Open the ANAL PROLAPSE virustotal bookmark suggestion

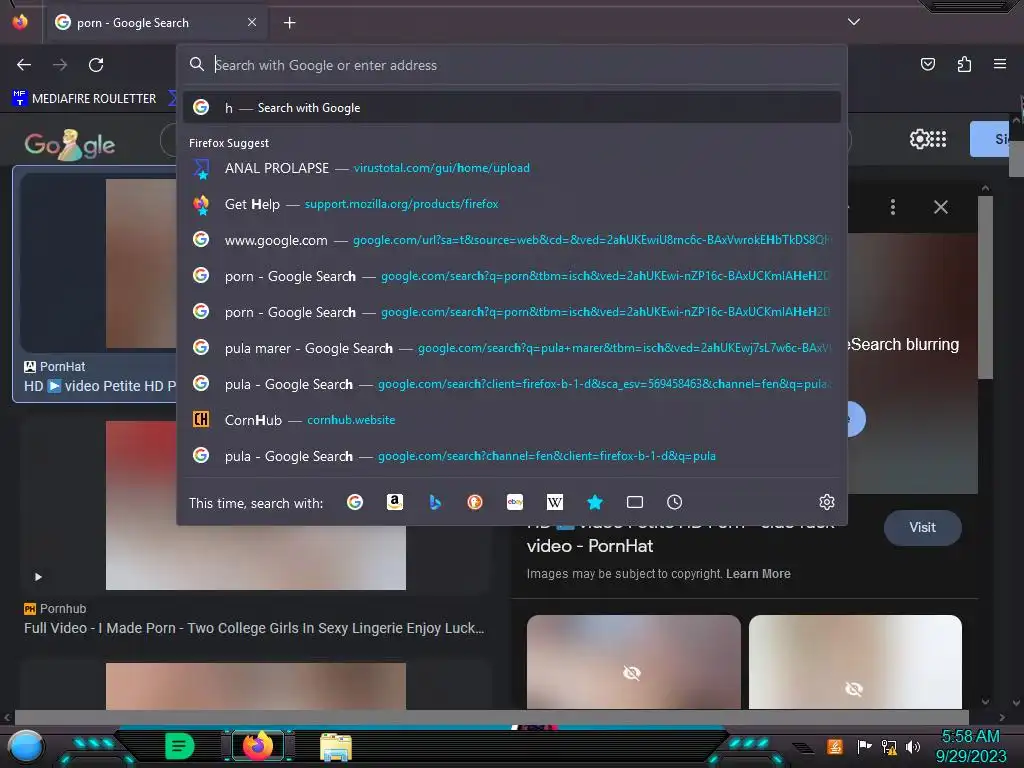point(512,168)
